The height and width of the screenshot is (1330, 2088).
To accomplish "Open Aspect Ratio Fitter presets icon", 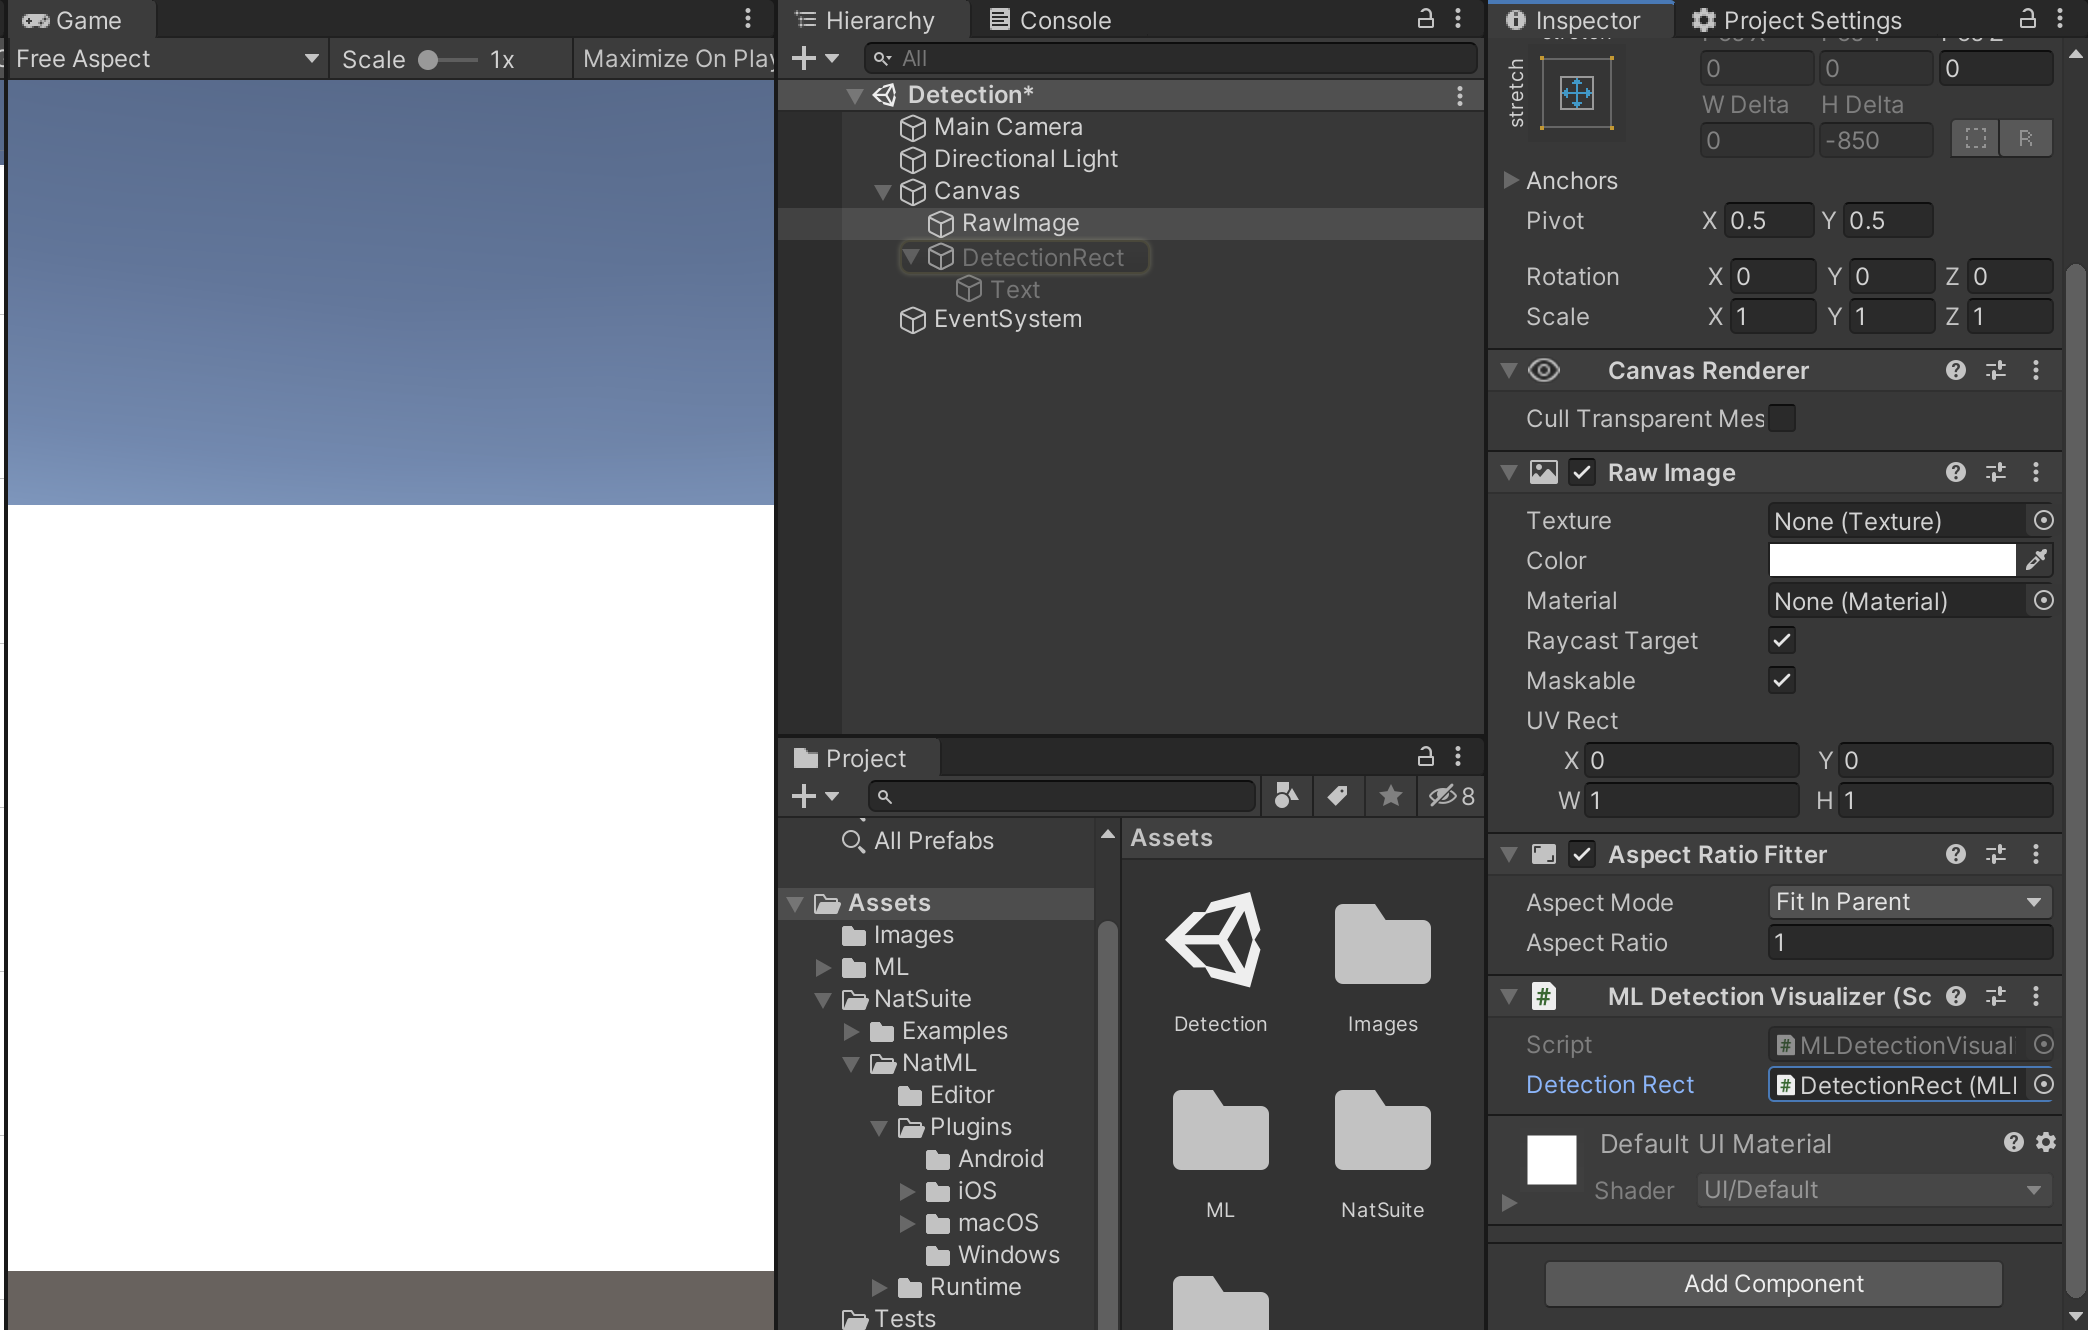I will coord(1996,854).
